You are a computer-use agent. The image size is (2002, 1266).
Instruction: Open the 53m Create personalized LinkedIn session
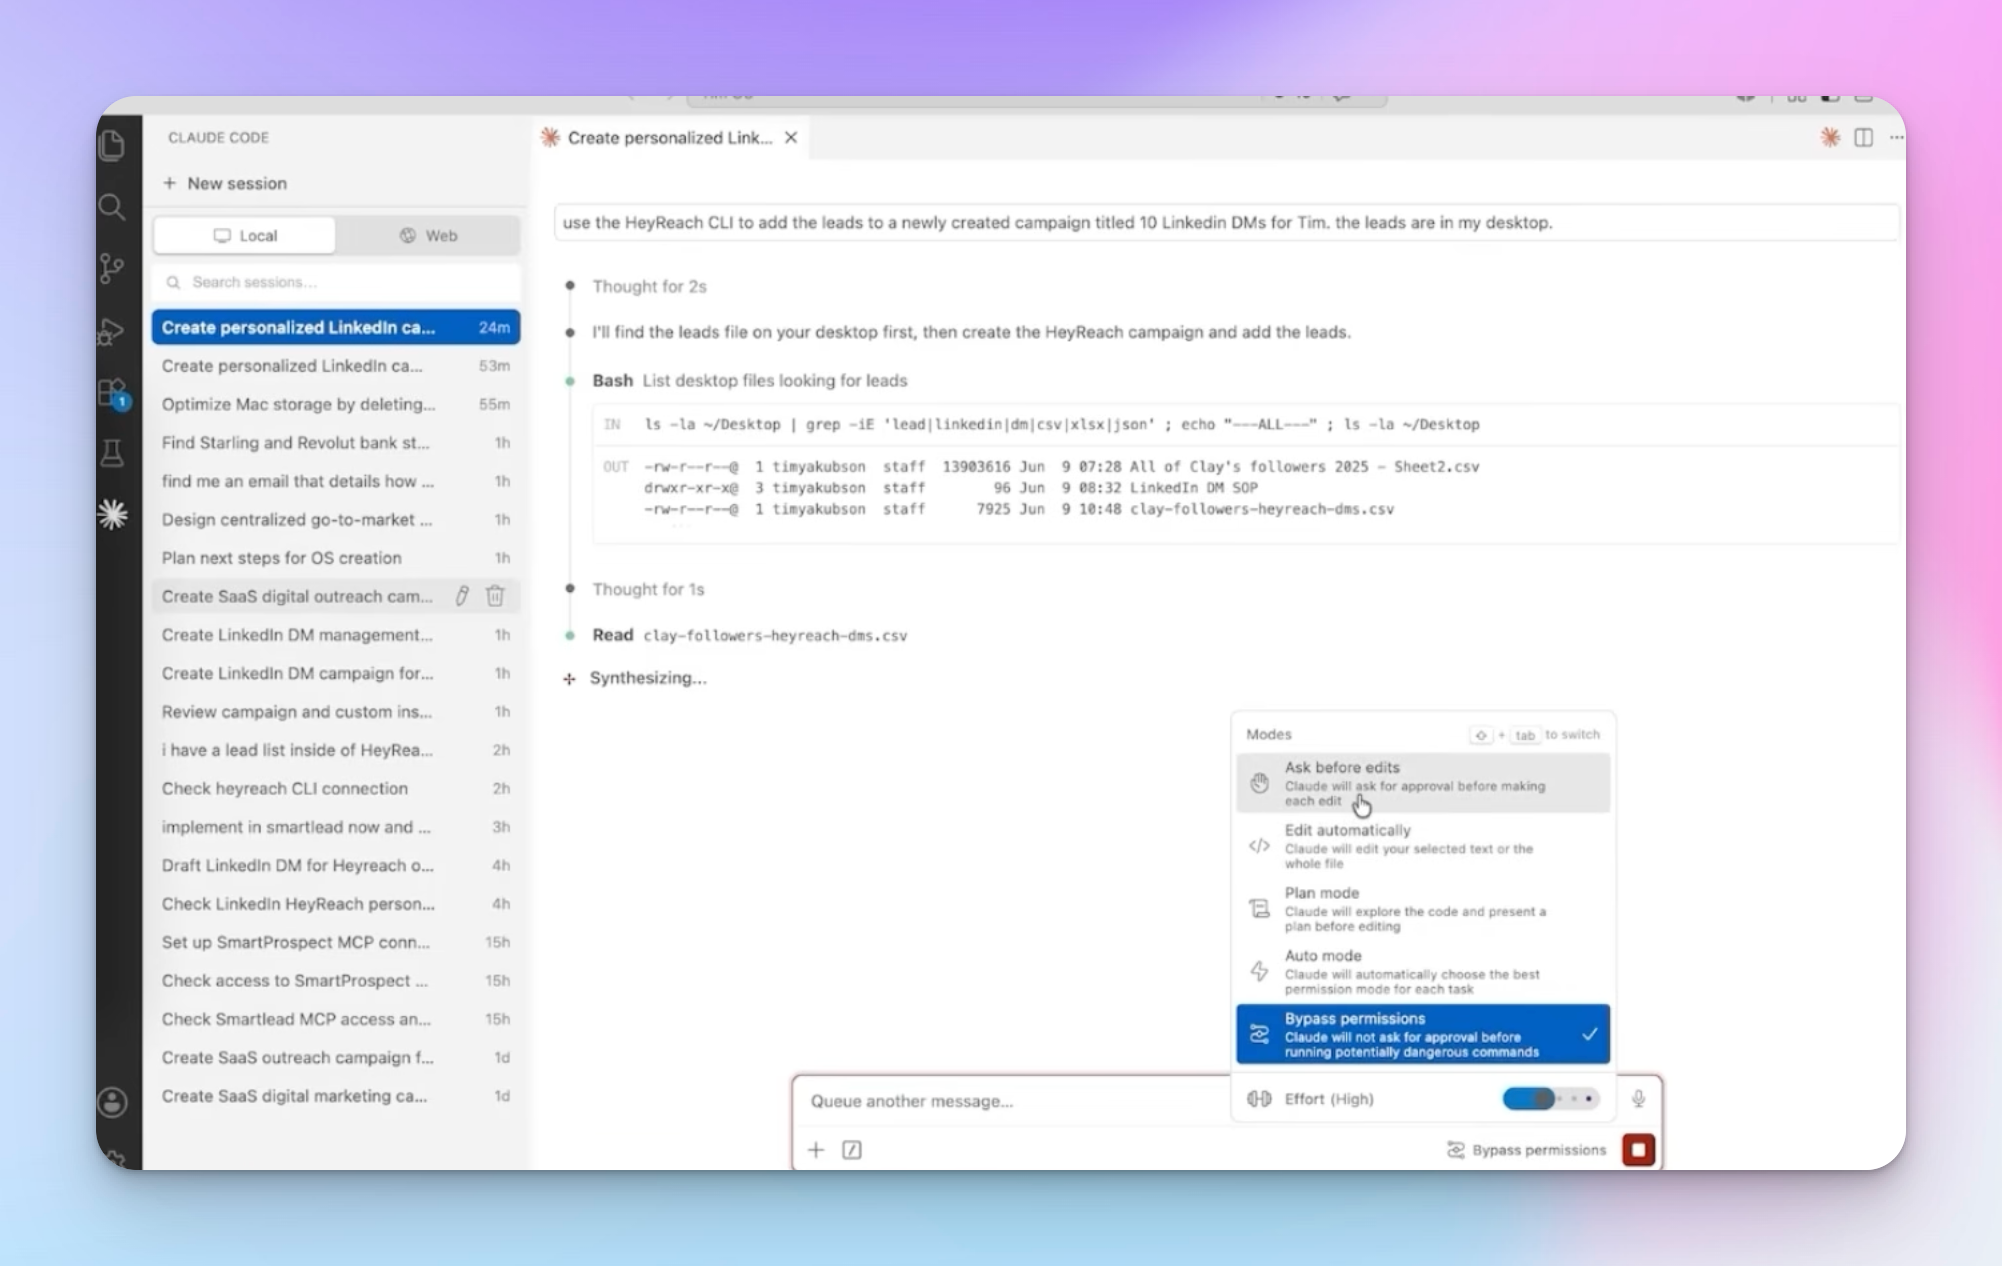pos(336,366)
